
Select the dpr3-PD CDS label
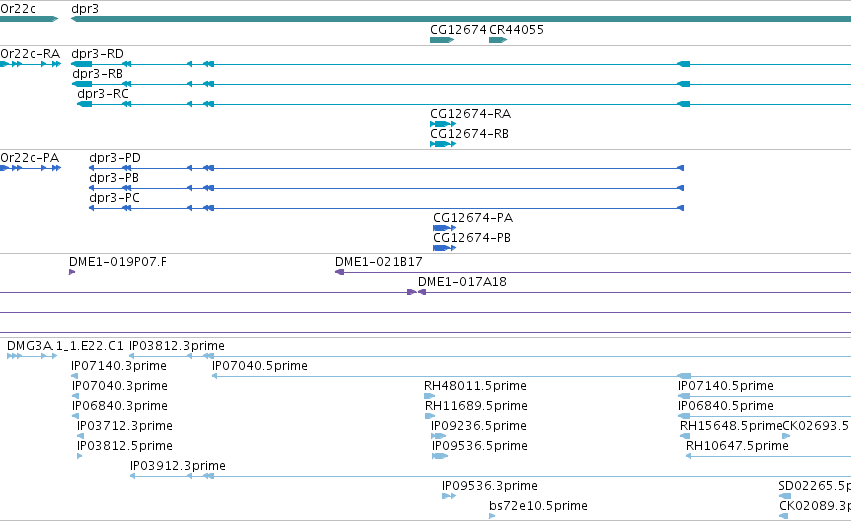click(x=115, y=158)
